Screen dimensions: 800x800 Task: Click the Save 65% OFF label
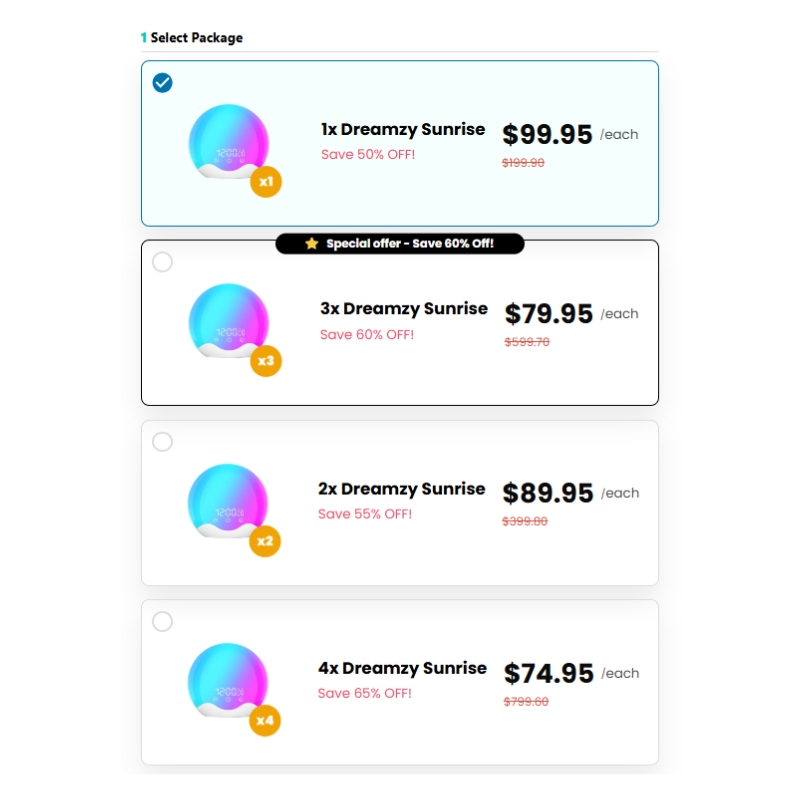(365, 693)
